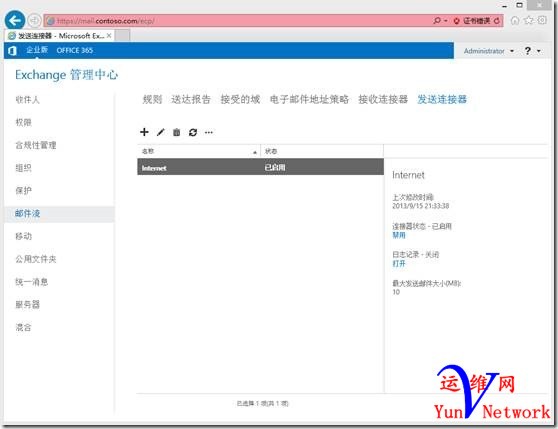The image size is (558, 429).
Task: Open 合规性管理 in the left navigation
Action: point(36,145)
